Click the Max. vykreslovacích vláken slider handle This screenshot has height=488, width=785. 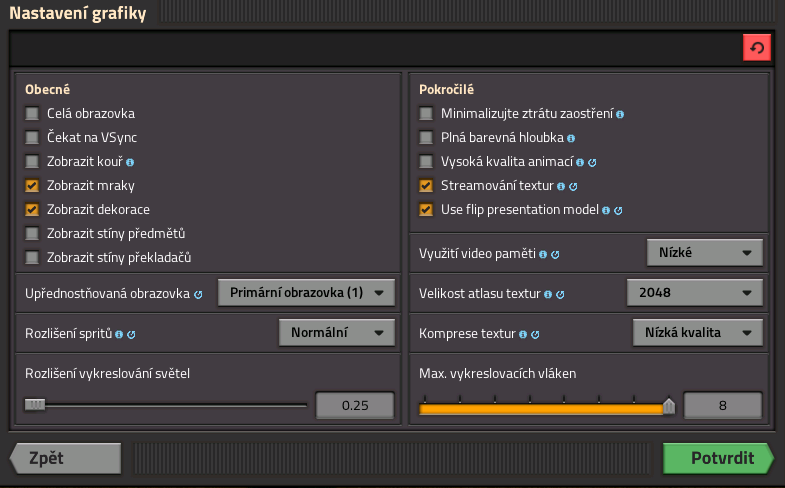(x=669, y=406)
